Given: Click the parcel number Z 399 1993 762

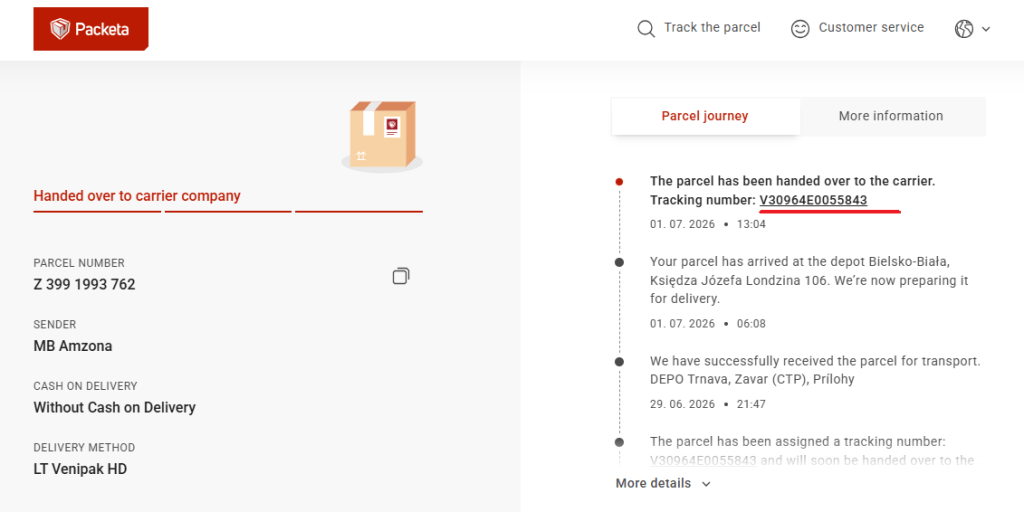Looking at the screenshot, I should 84,285.
